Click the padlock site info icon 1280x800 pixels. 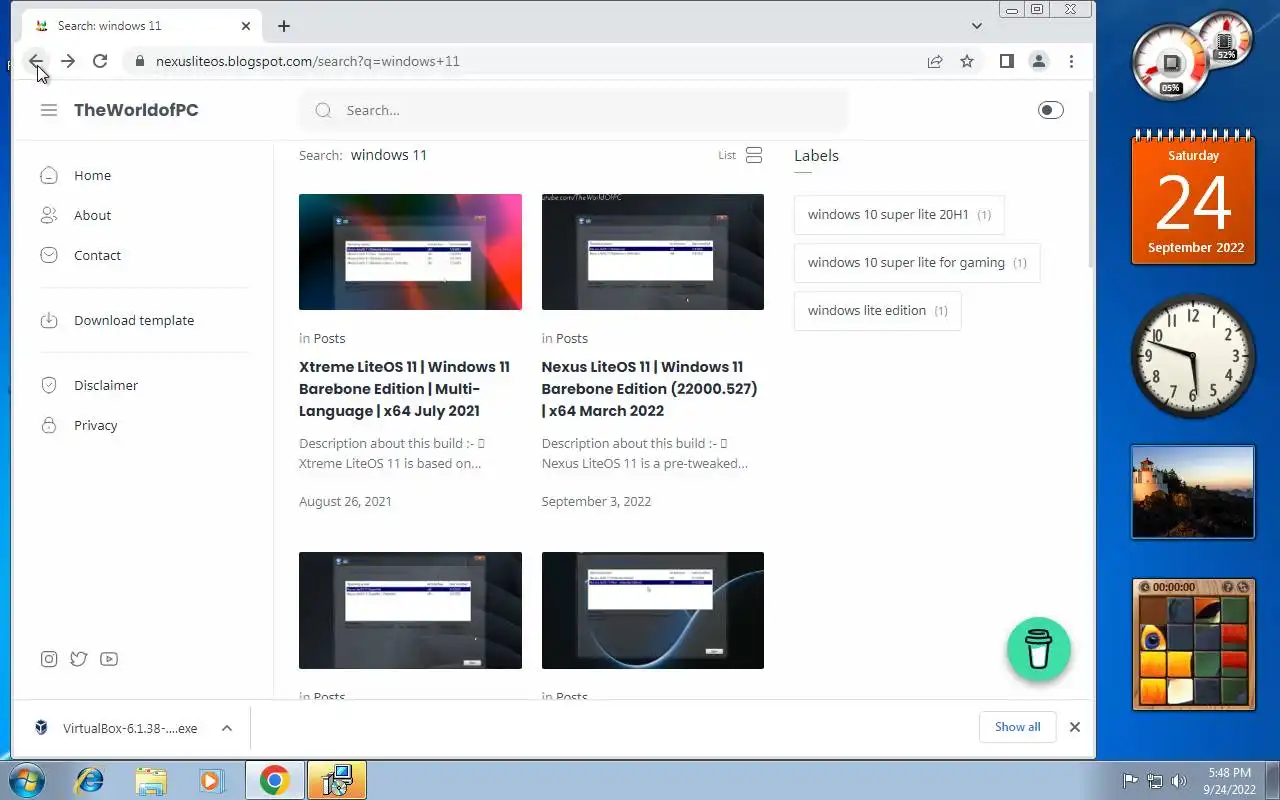pyautogui.click(x=139, y=61)
